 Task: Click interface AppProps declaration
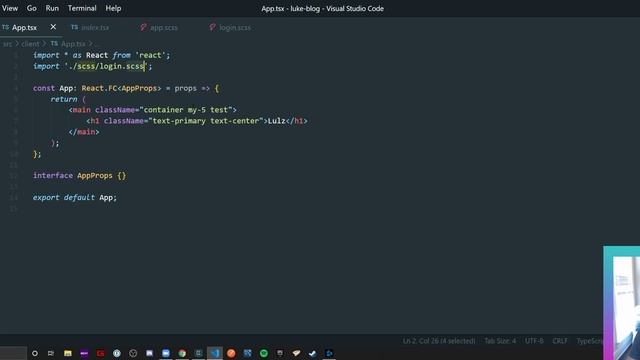pos(79,176)
